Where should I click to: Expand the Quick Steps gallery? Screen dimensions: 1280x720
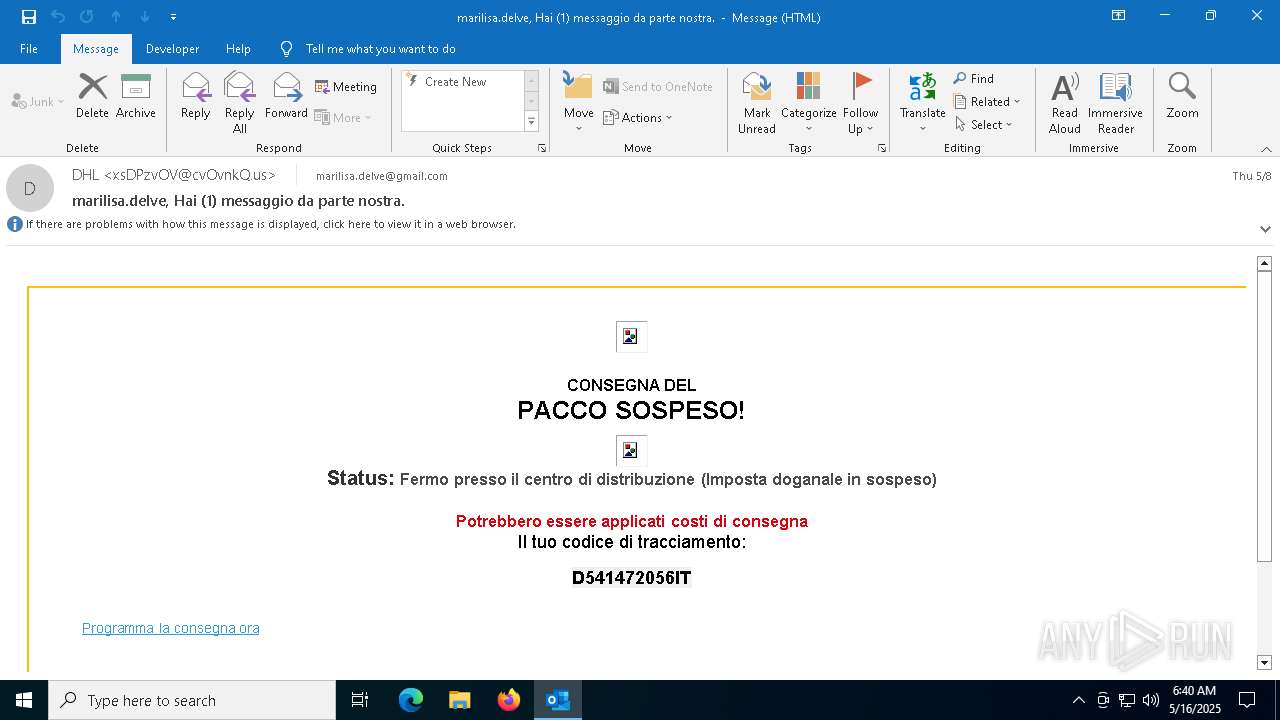pyautogui.click(x=532, y=122)
